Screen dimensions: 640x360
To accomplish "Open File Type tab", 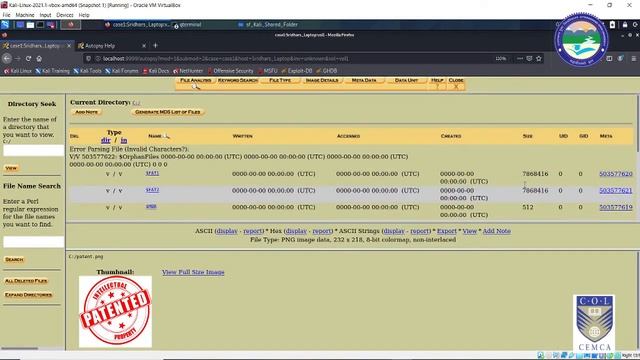I will [x=280, y=80].
